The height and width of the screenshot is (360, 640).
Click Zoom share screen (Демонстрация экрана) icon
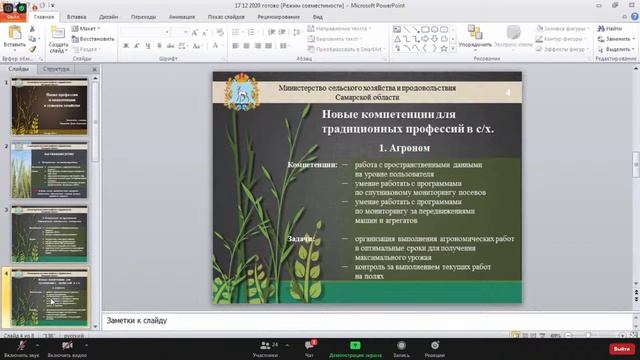(355, 346)
